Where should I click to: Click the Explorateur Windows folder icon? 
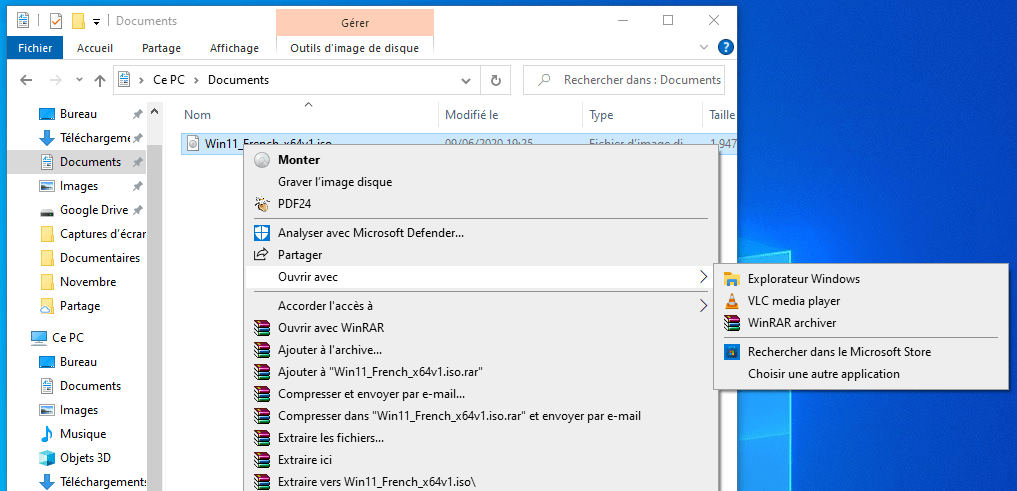(732, 279)
